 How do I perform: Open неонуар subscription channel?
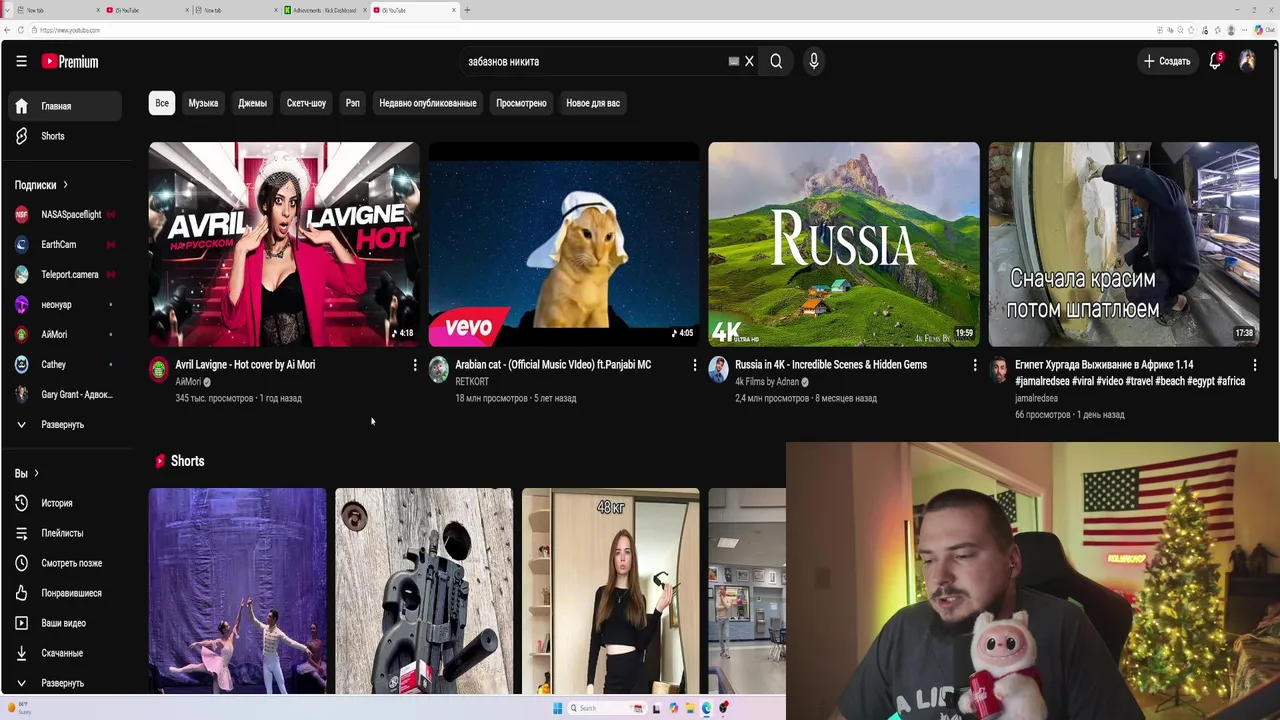[x=66, y=304]
